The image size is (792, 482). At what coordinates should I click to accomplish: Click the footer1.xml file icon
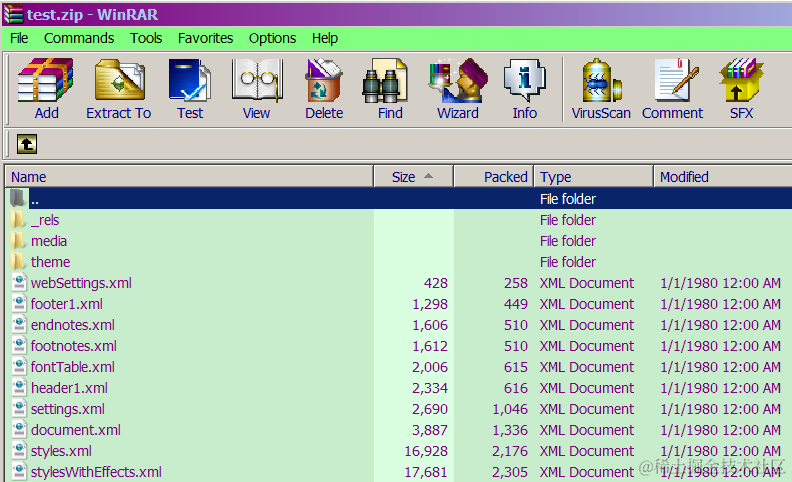(19, 304)
